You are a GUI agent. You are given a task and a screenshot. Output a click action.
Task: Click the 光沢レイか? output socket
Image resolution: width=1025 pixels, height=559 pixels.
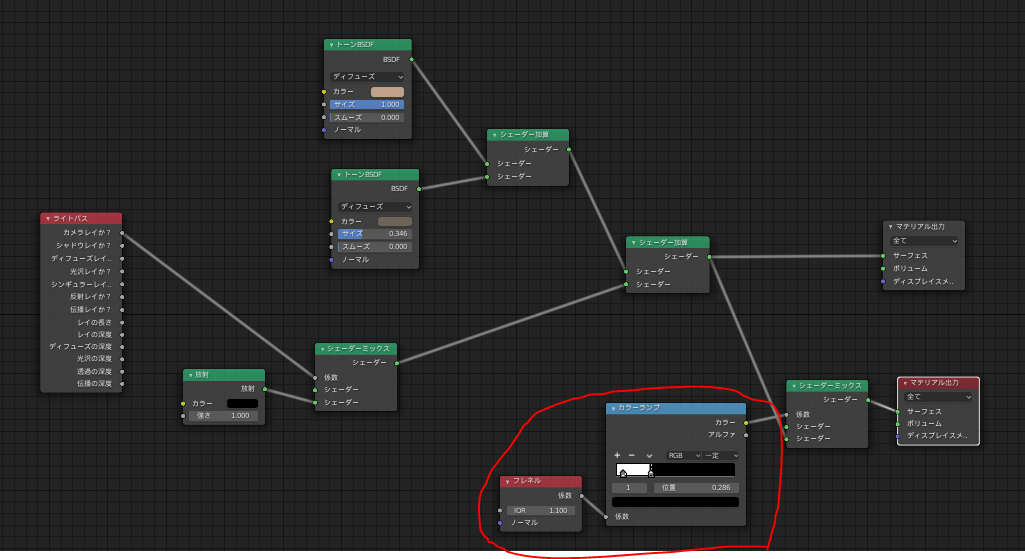(122, 271)
